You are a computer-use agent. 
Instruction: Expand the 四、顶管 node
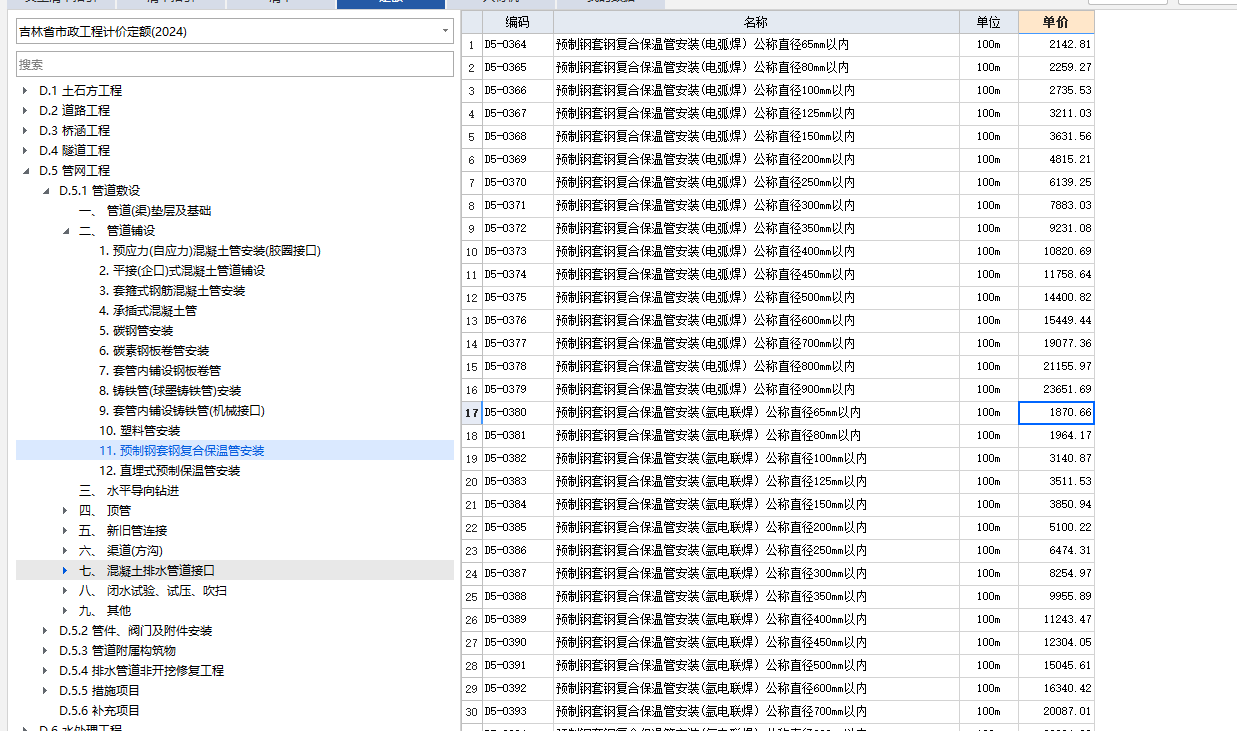point(65,511)
